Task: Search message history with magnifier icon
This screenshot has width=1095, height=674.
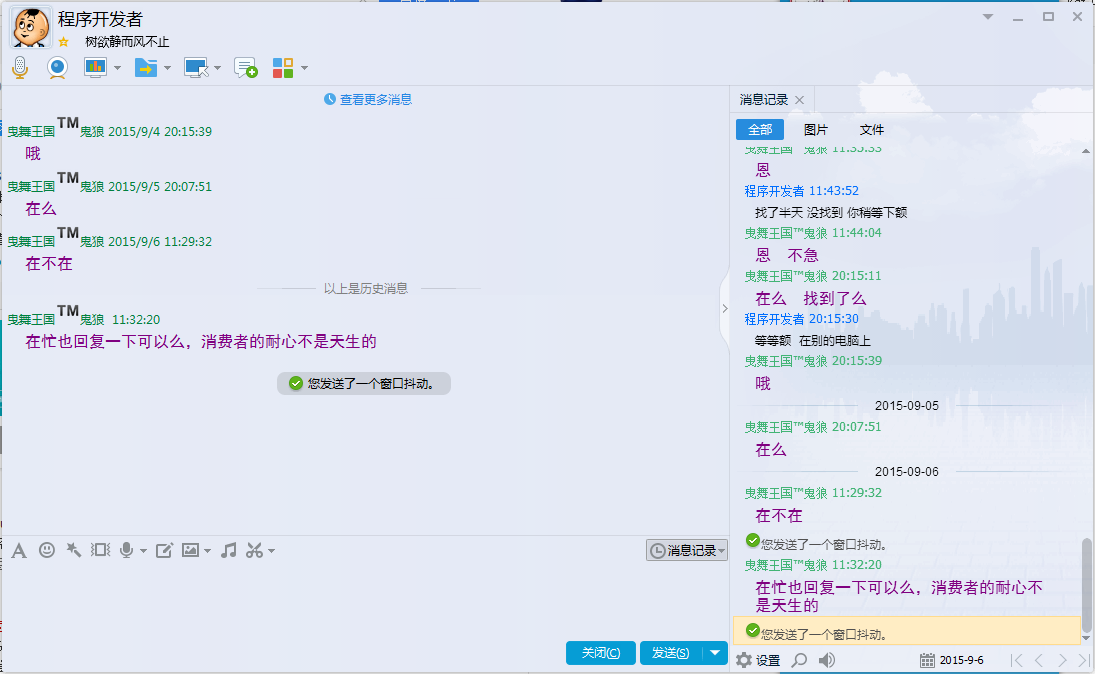Action: click(800, 660)
